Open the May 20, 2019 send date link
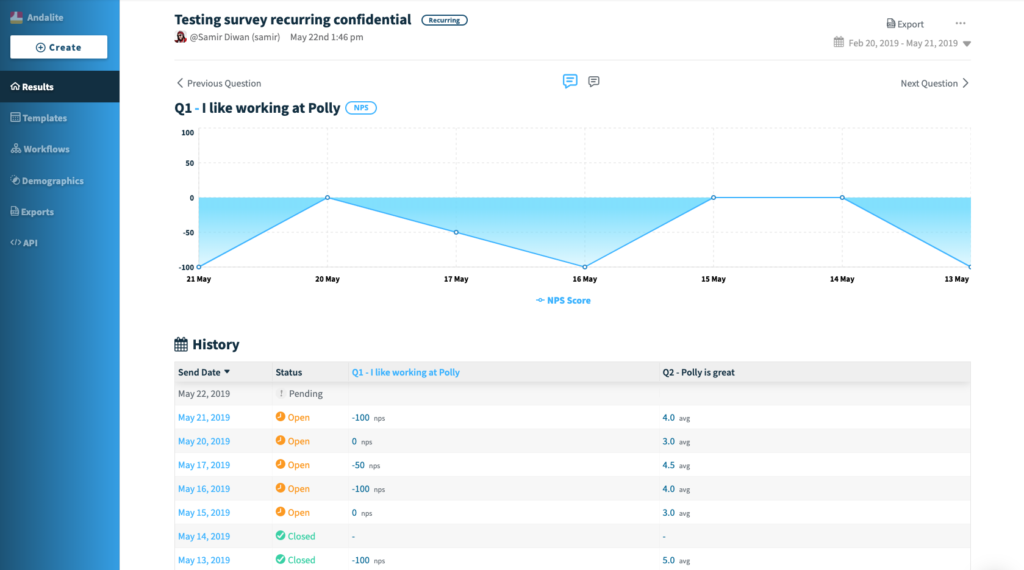 [204, 441]
